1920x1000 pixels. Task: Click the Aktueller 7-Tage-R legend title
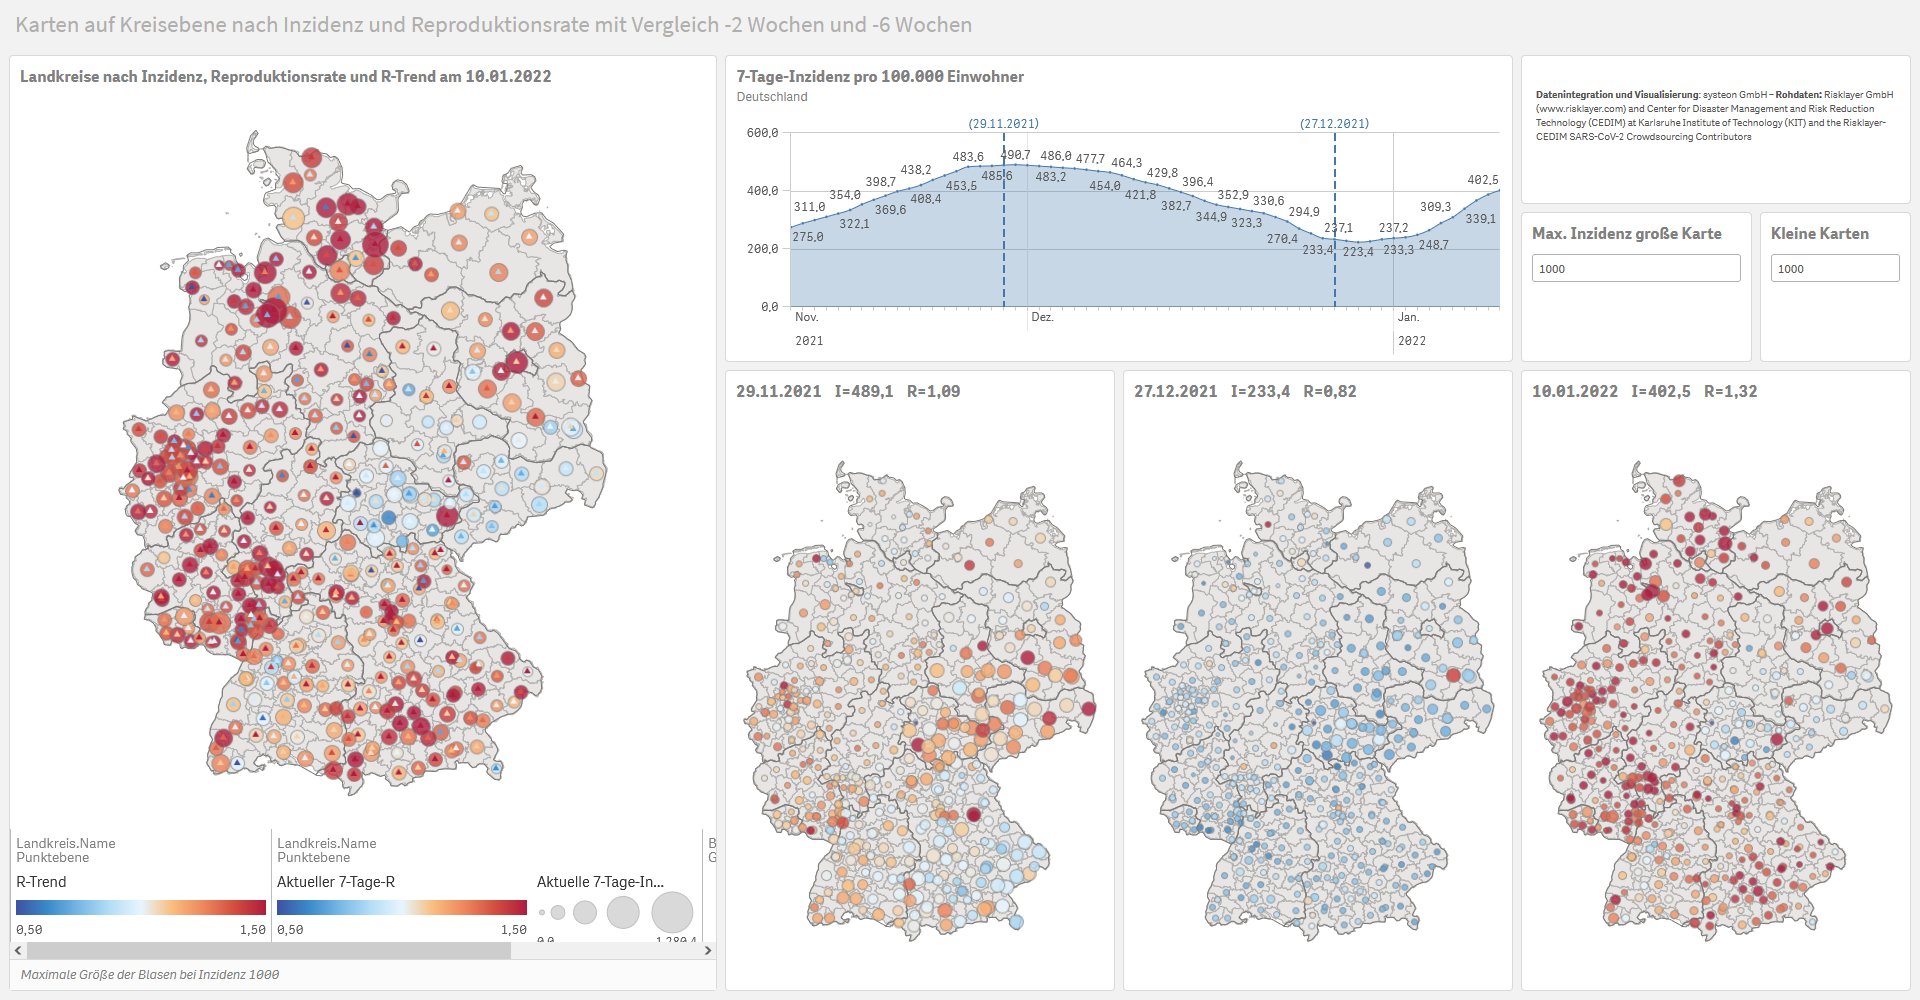pyautogui.click(x=336, y=882)
